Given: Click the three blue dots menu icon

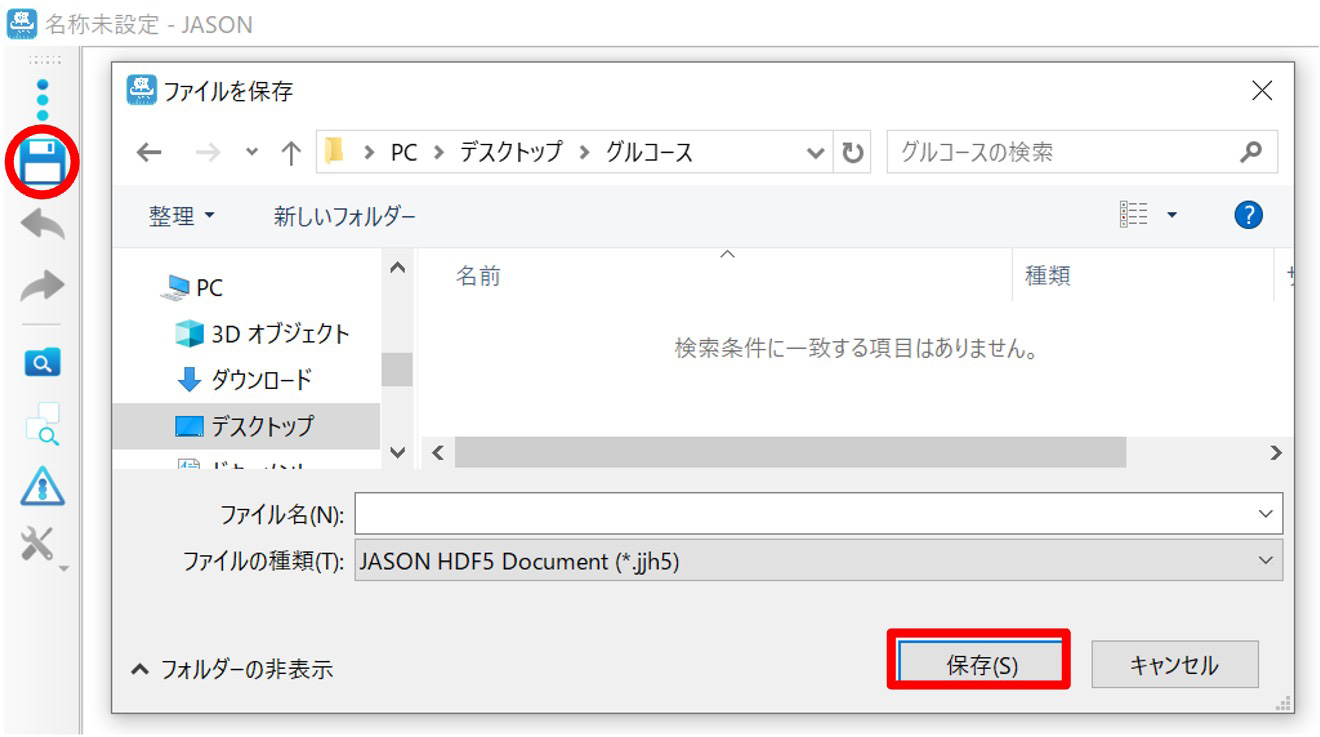Looking at the screenshot, I should 42,101.
